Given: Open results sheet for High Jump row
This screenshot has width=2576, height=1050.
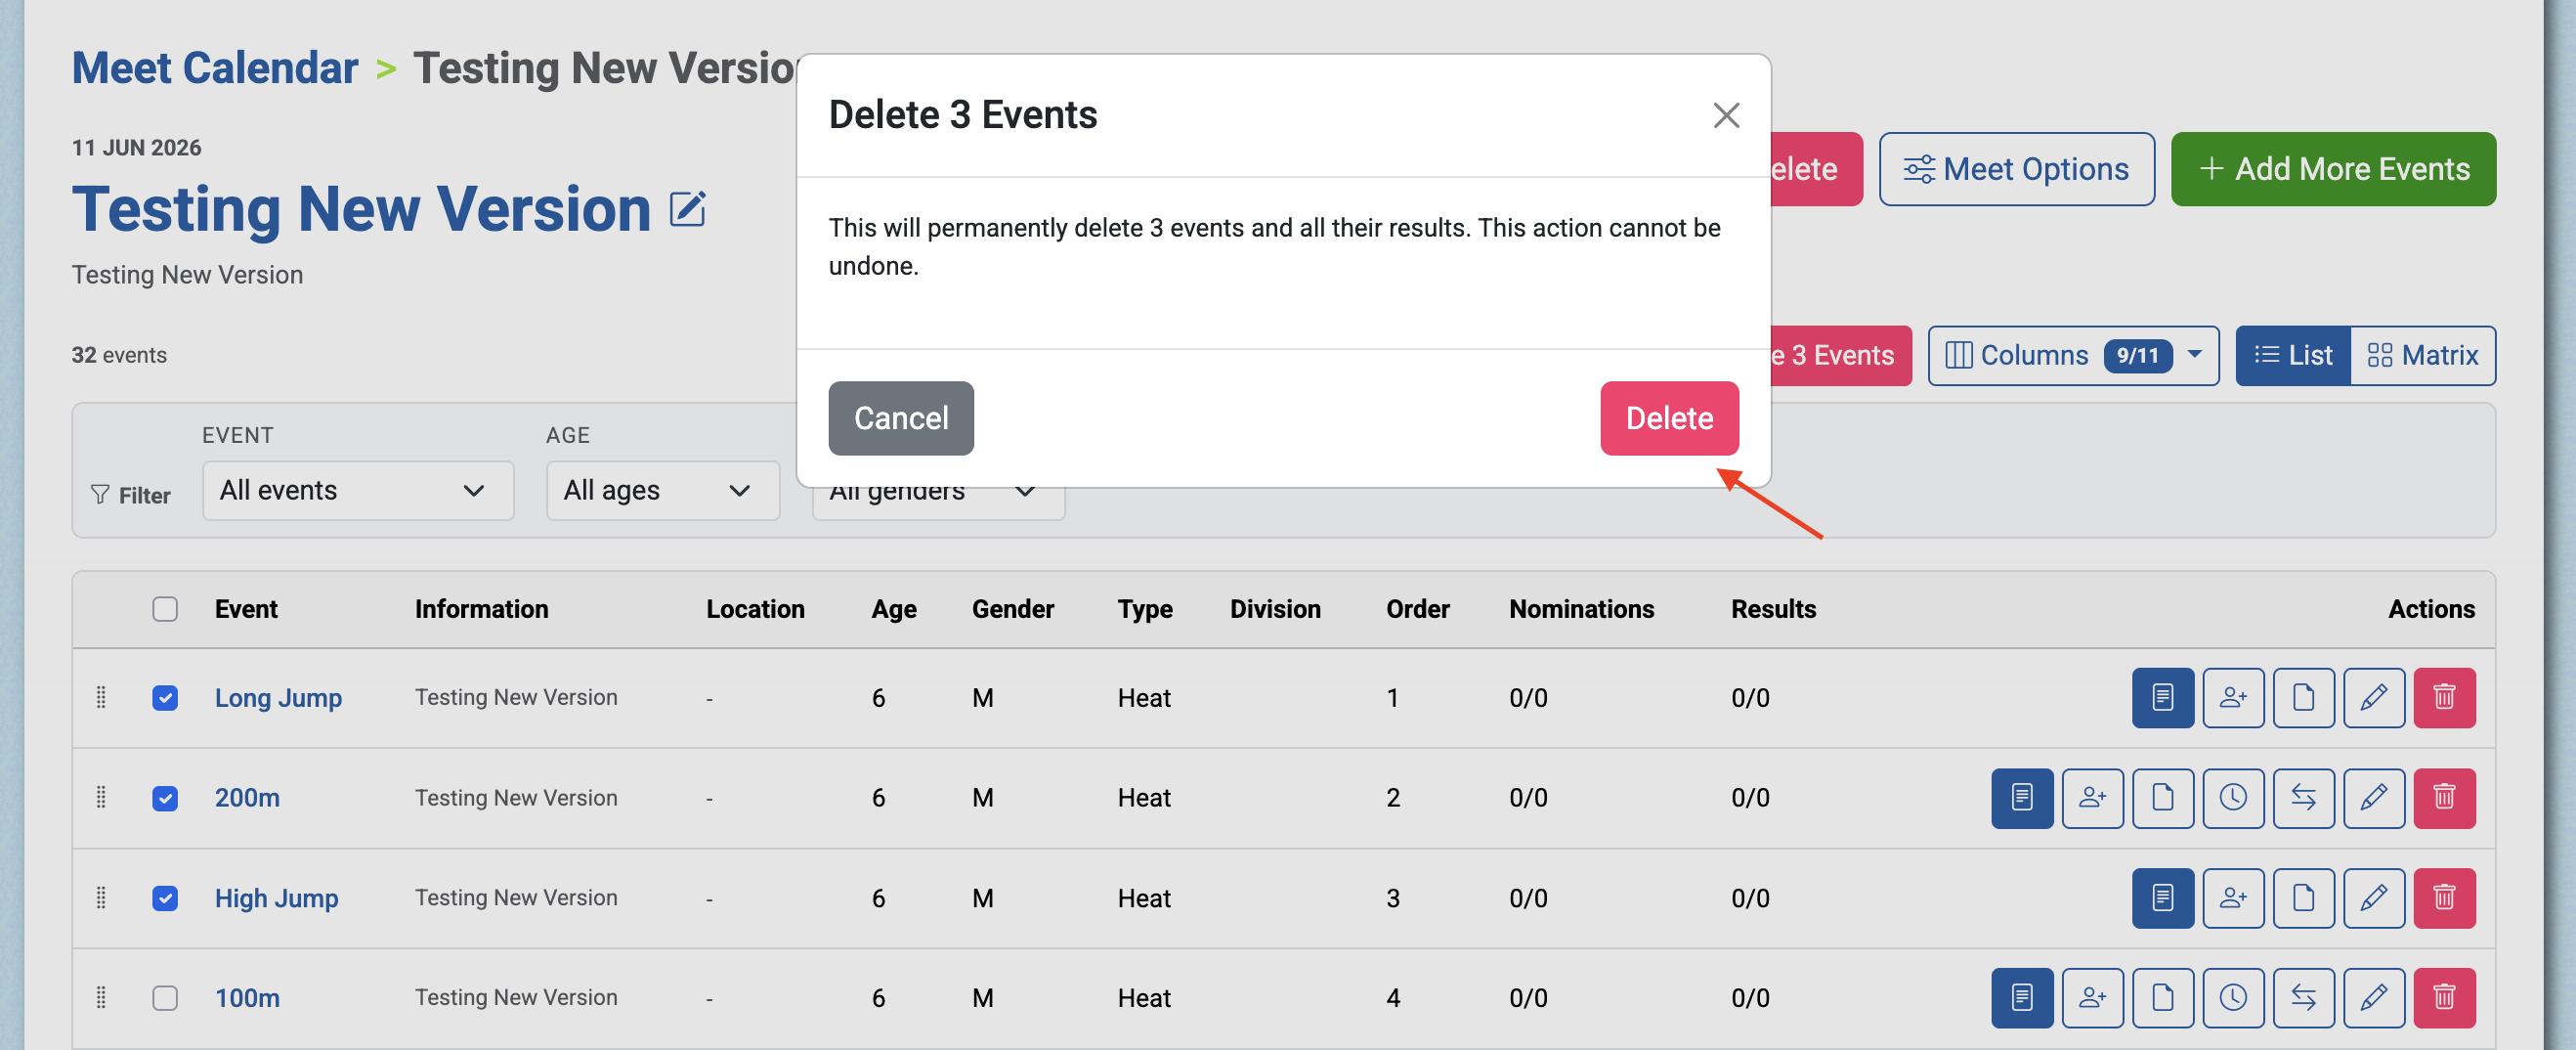Looking at the screenshot, I should [2162, 897].
